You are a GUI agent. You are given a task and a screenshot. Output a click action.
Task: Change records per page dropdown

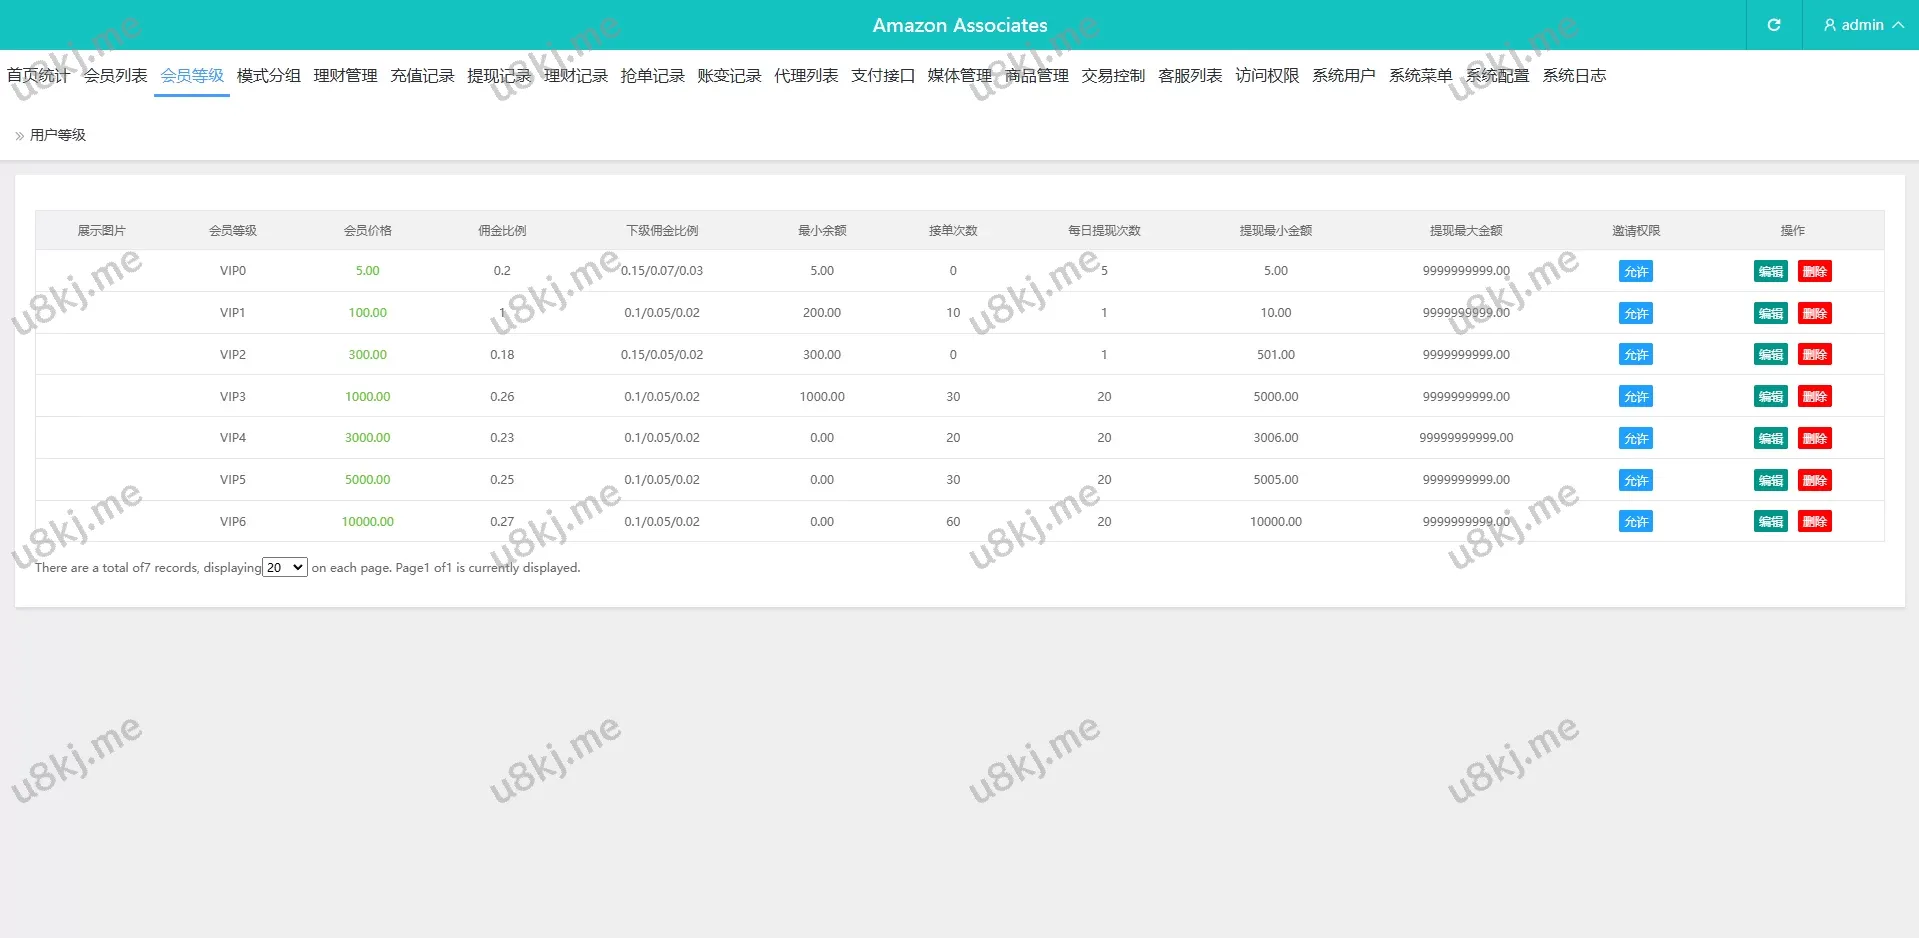(x=284, y=568)
